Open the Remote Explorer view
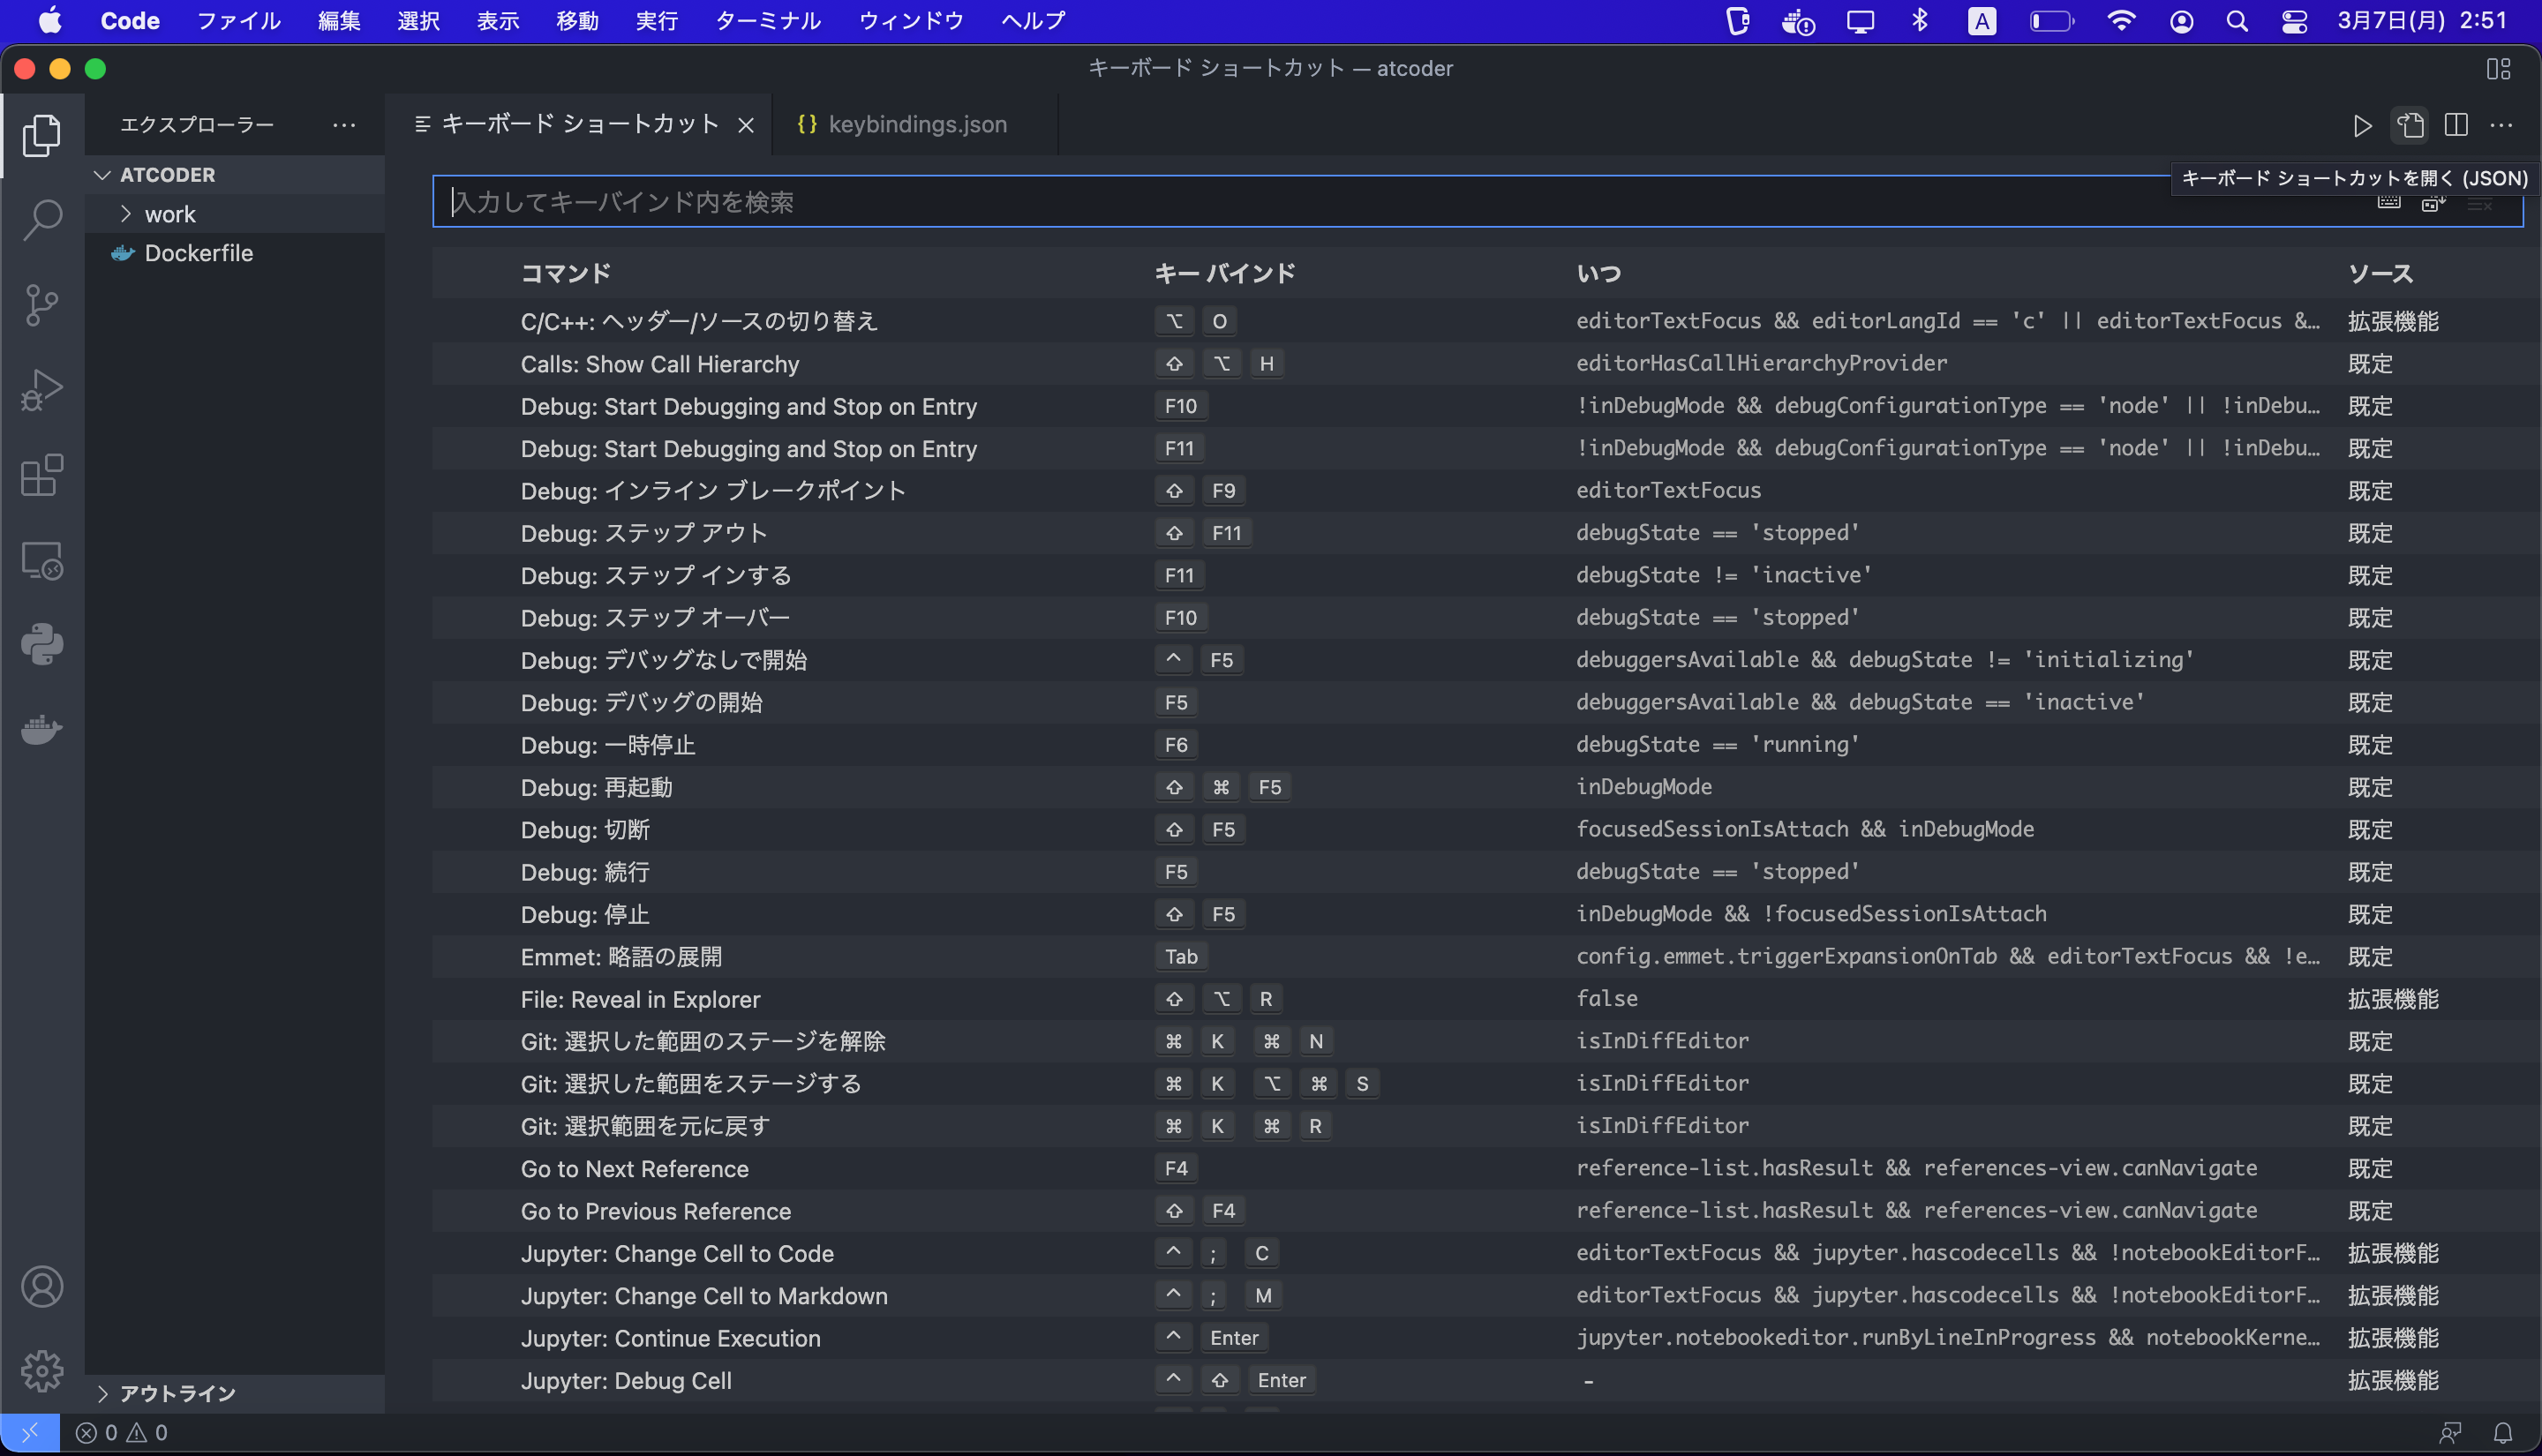Viewport: 2542px width, 1456px height. pyautogui.click(x=41, y=561)
